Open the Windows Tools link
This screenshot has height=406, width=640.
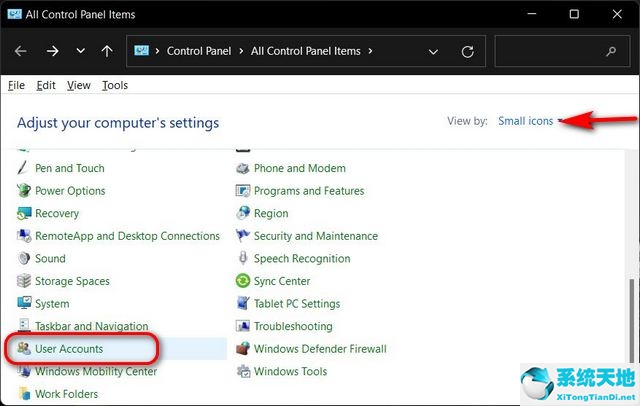290,371
